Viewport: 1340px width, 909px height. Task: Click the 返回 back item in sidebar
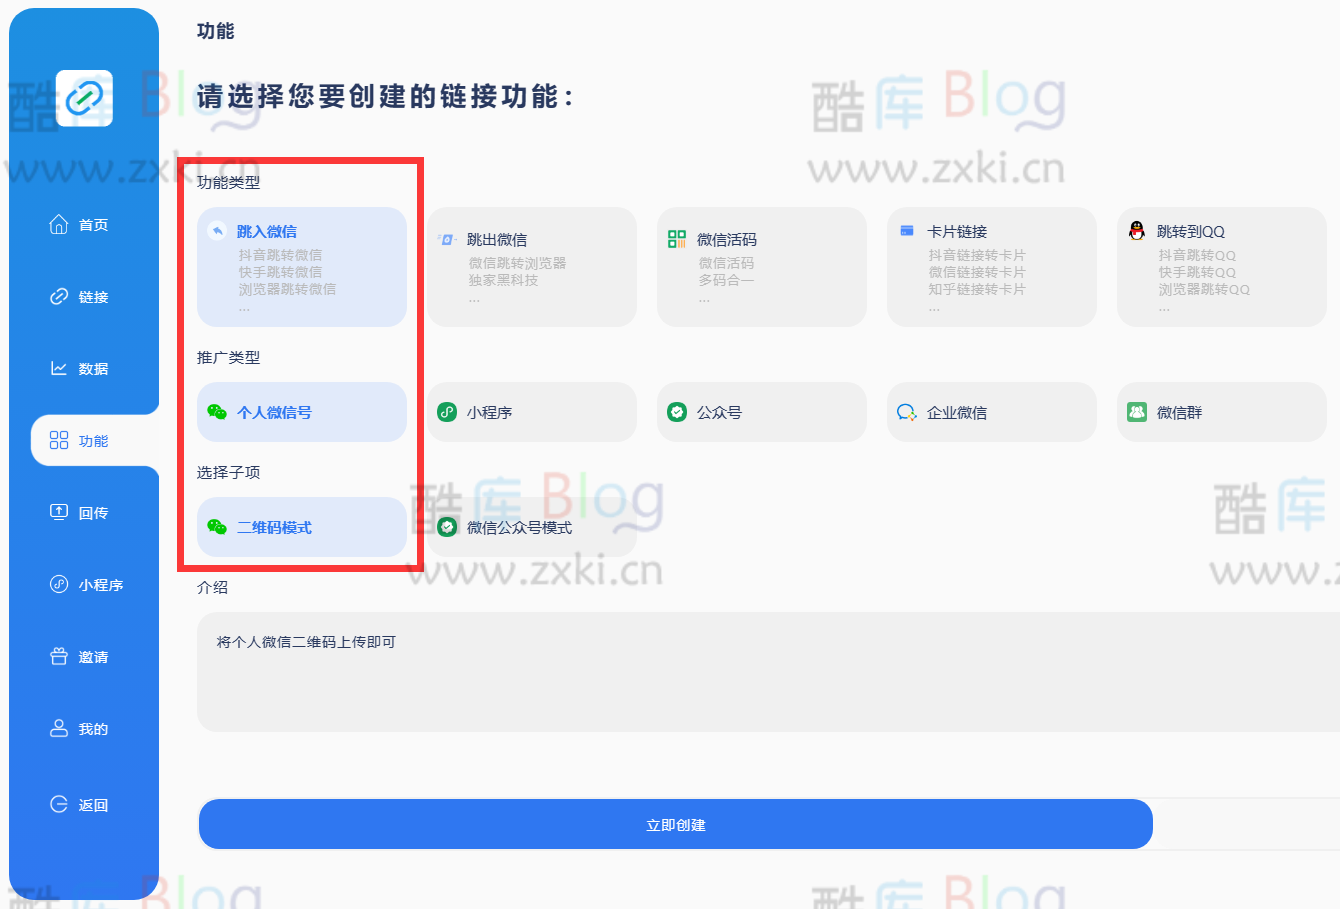pos(83,804)
